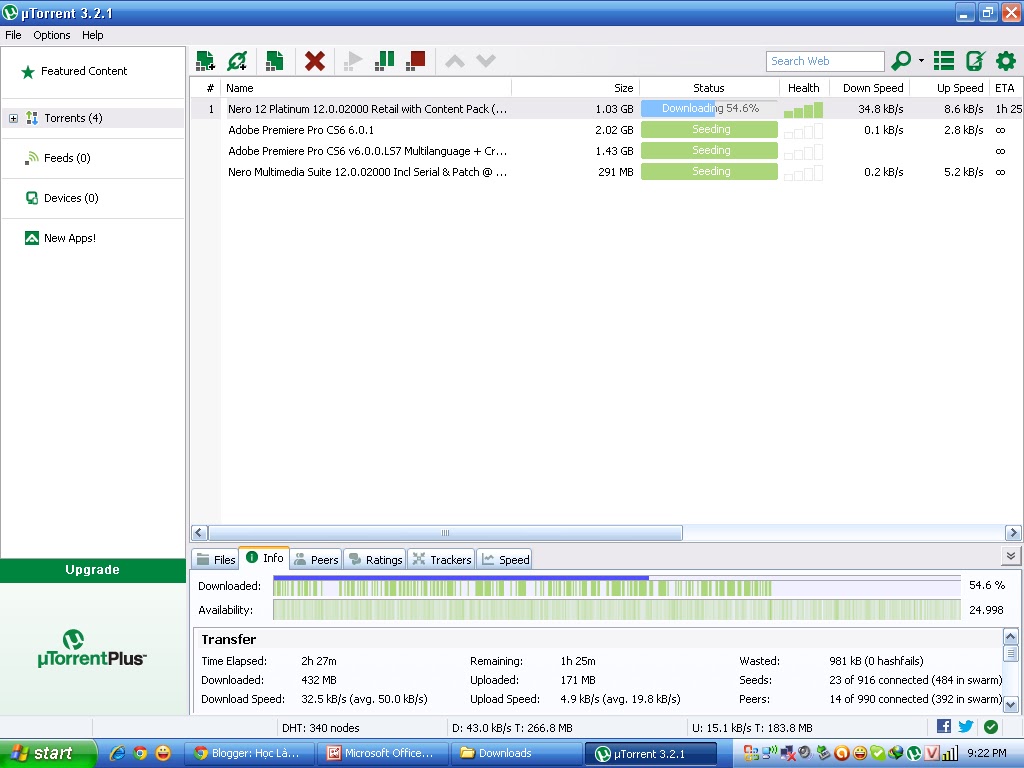Remove torrent with the red X icon
1024x768 pixels.
pos(315,61)
